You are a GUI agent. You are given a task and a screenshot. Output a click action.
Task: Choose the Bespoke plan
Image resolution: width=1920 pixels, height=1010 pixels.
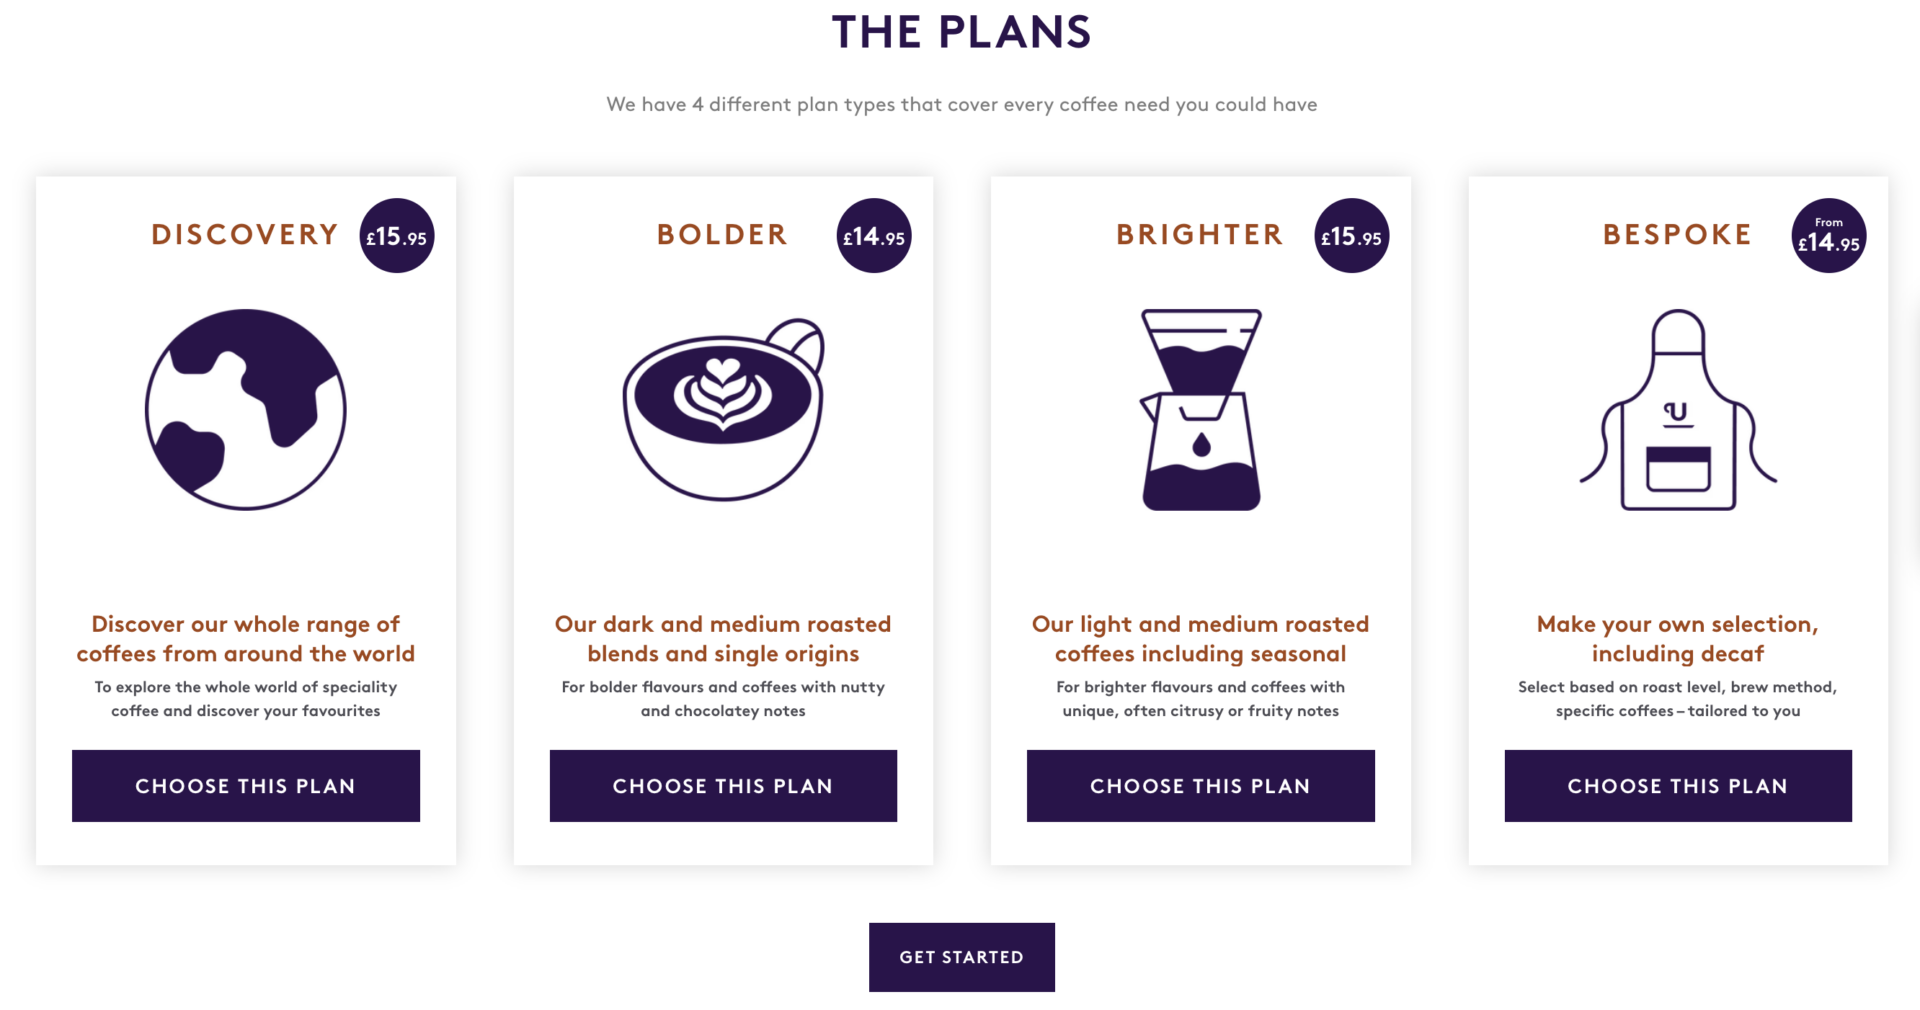[1678, 786]
